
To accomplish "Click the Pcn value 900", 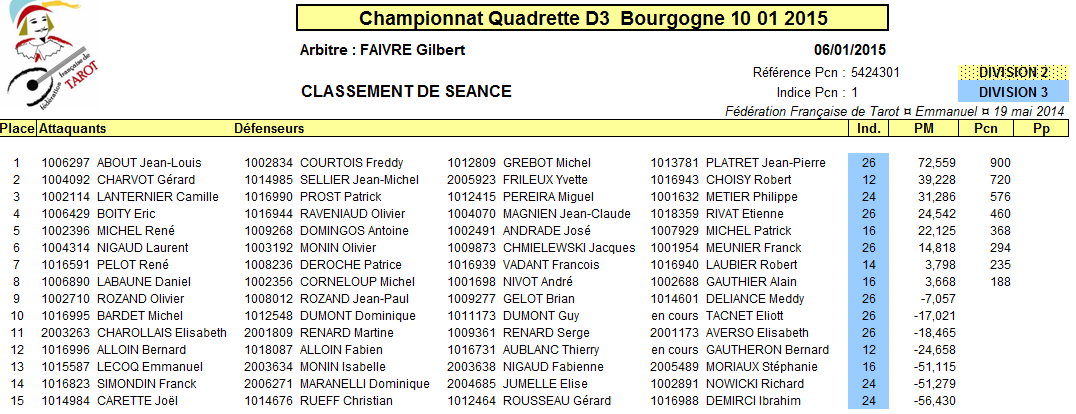I will [1000, 163].
